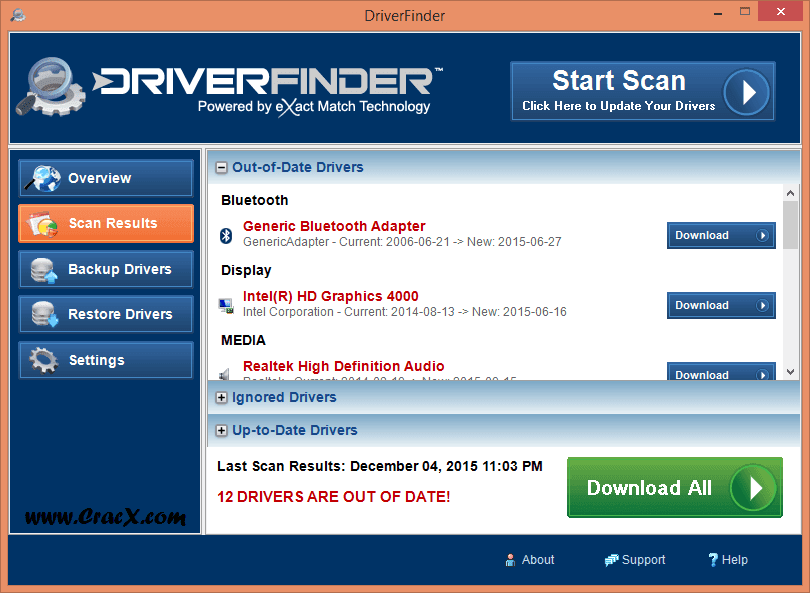
Task: Maximize the DriverFinder window
Action: [744, 12]
